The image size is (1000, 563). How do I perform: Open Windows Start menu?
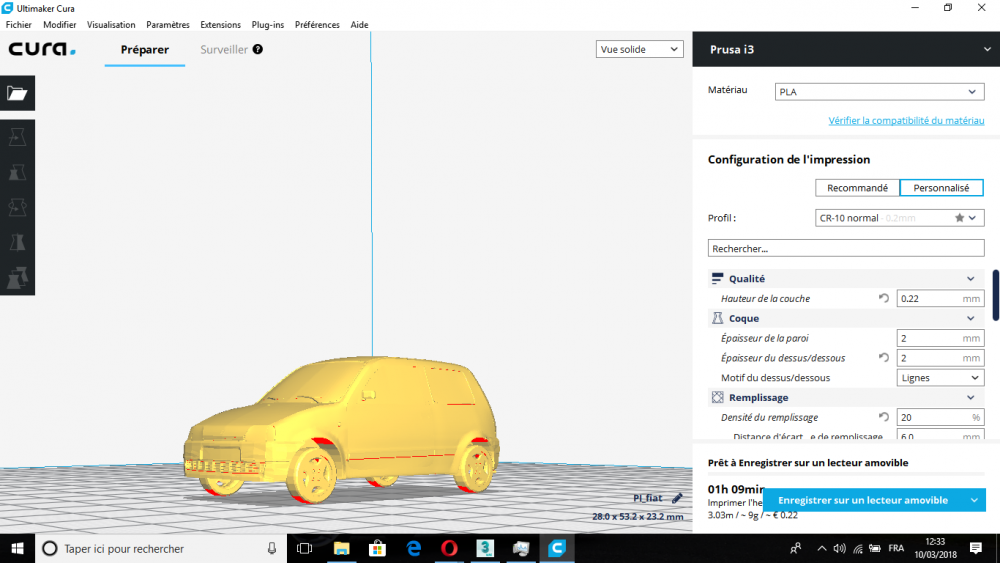click(17, 548)
